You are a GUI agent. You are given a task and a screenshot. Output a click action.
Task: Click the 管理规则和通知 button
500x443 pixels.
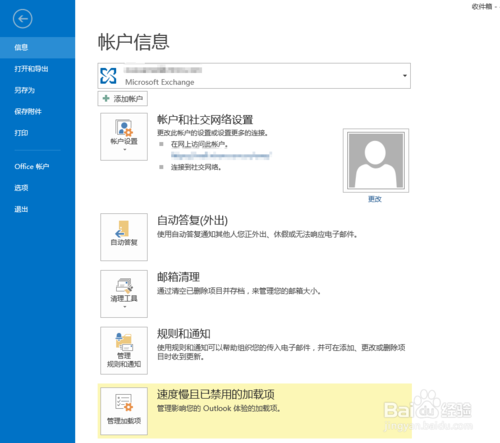click(124, 350)
